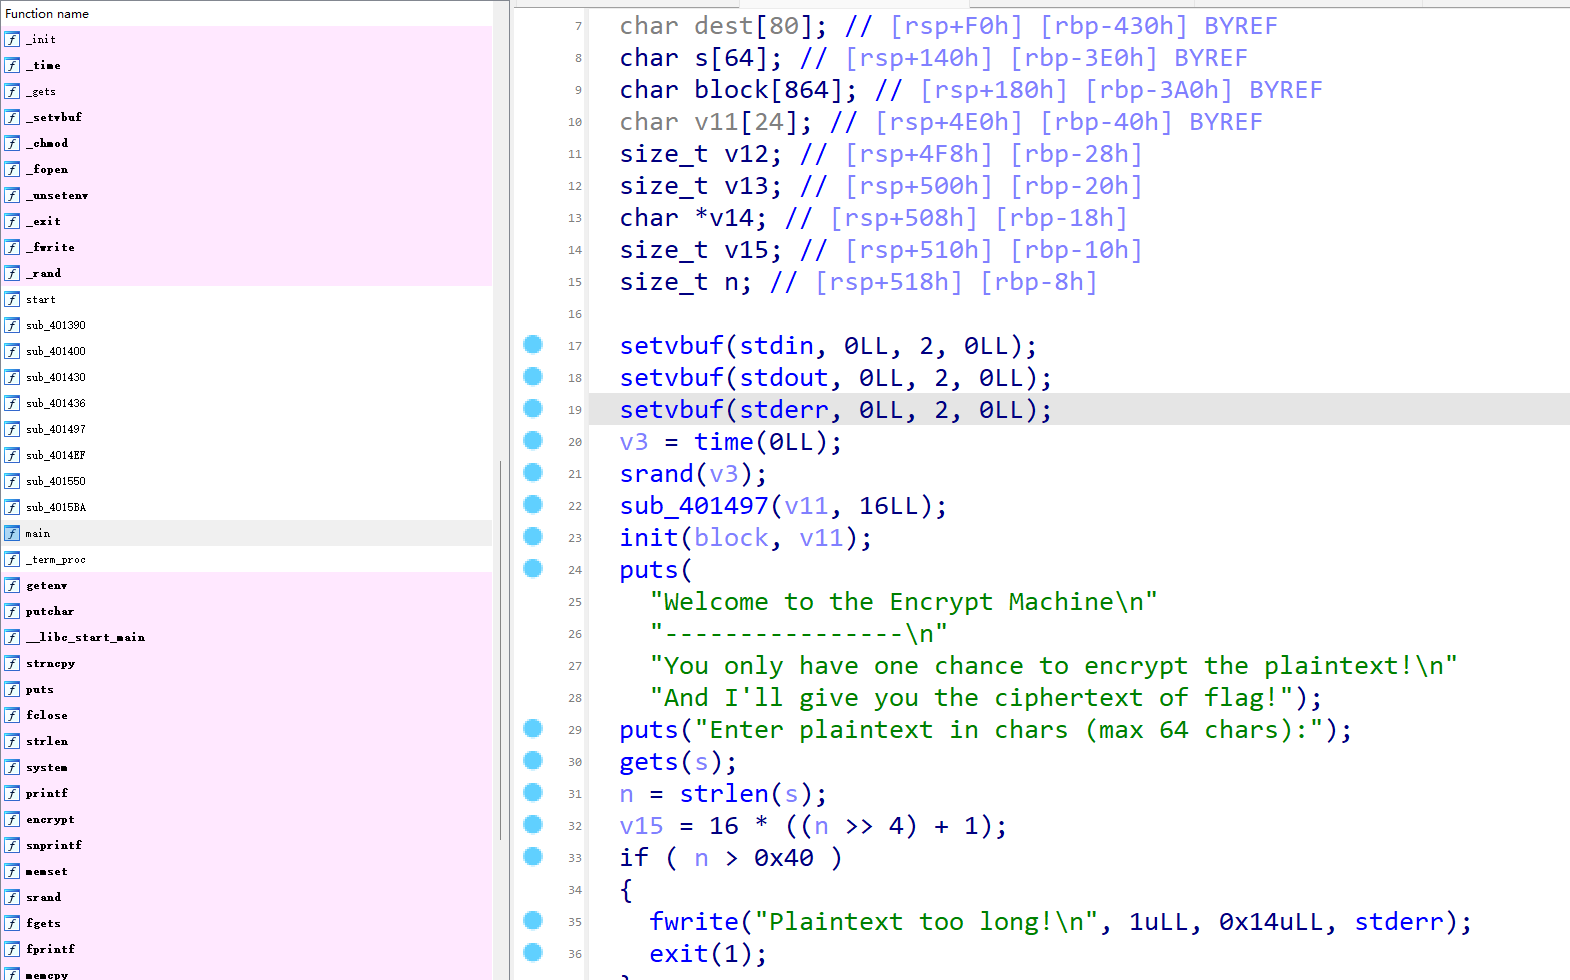Click time(0LL) call on line 20
Image resolution: width=1570 pixels, height=980 pixels.
point(768,442)
